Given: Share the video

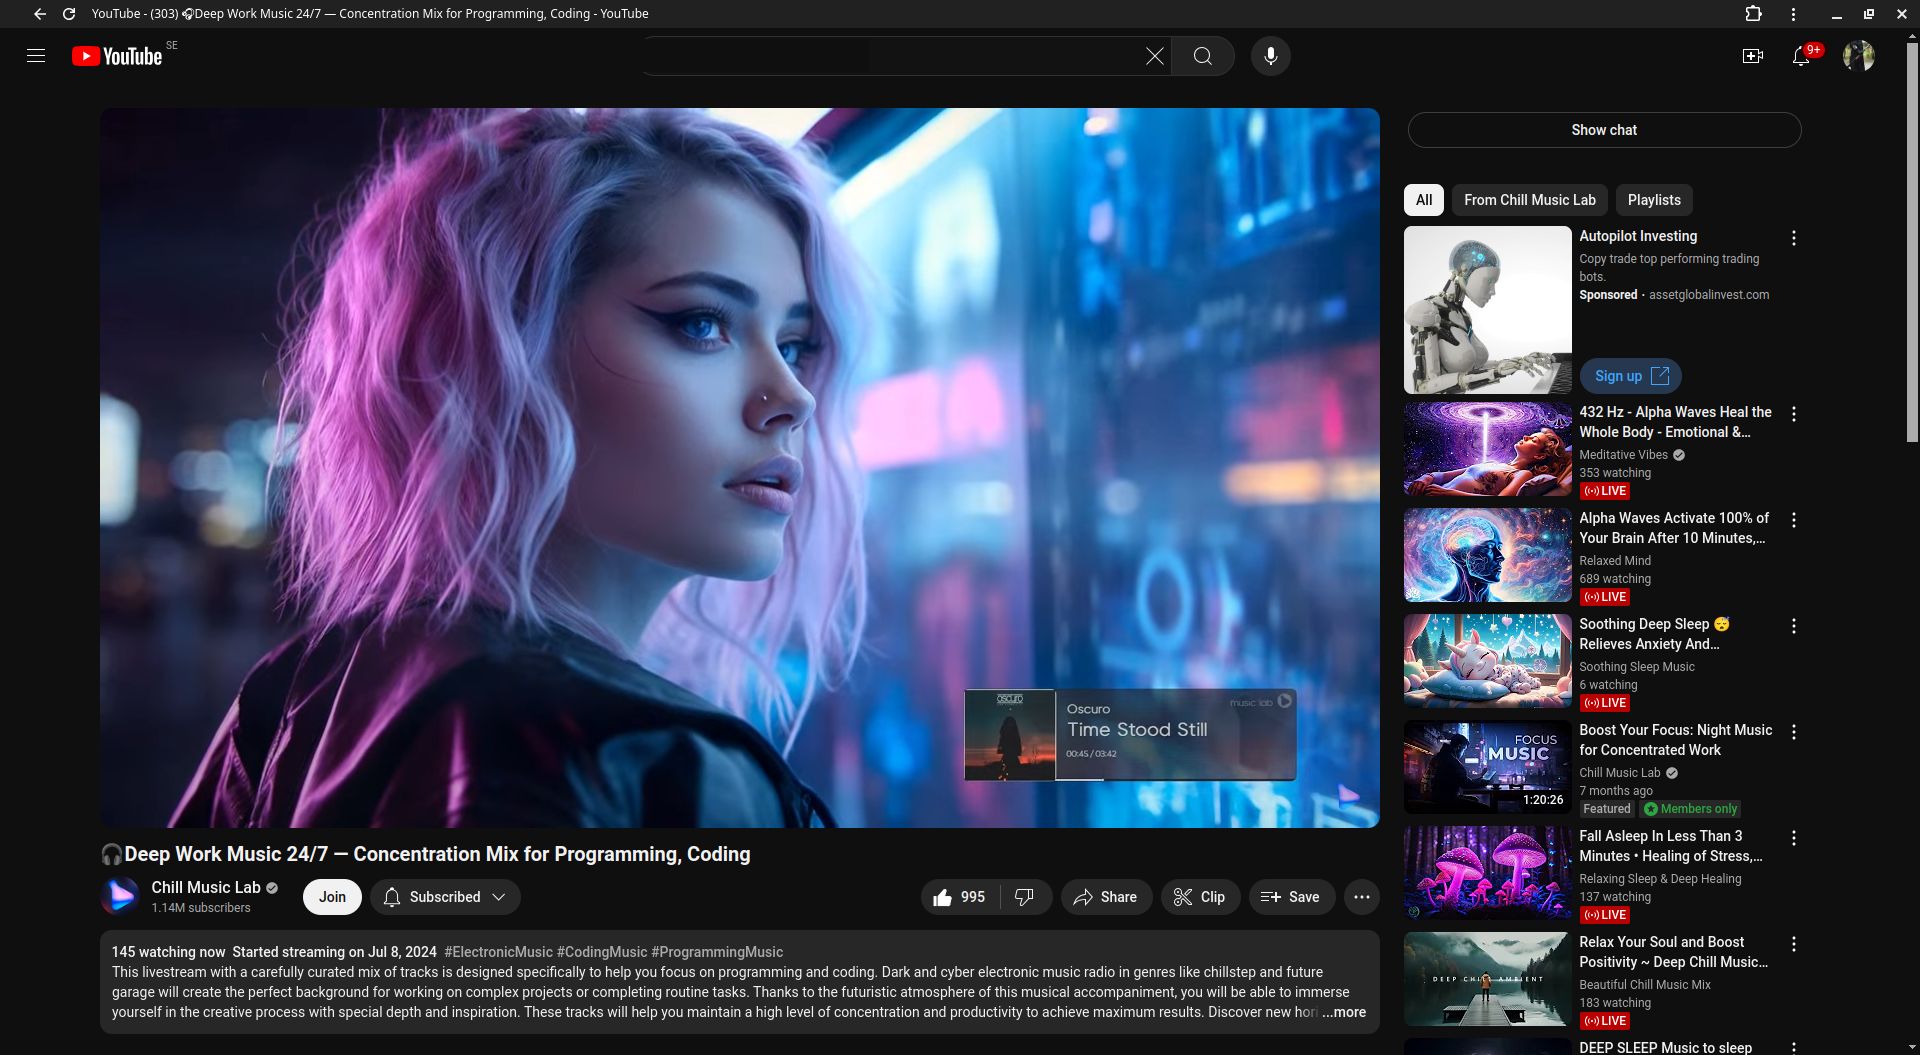Looking at the screenshot, I should [x=1106, y=897].
